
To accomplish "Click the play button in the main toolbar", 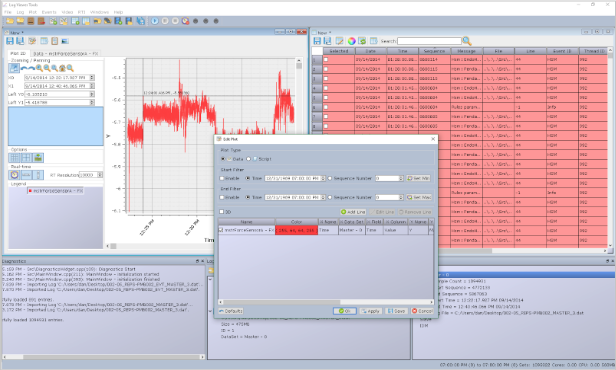I will point(155,21).
